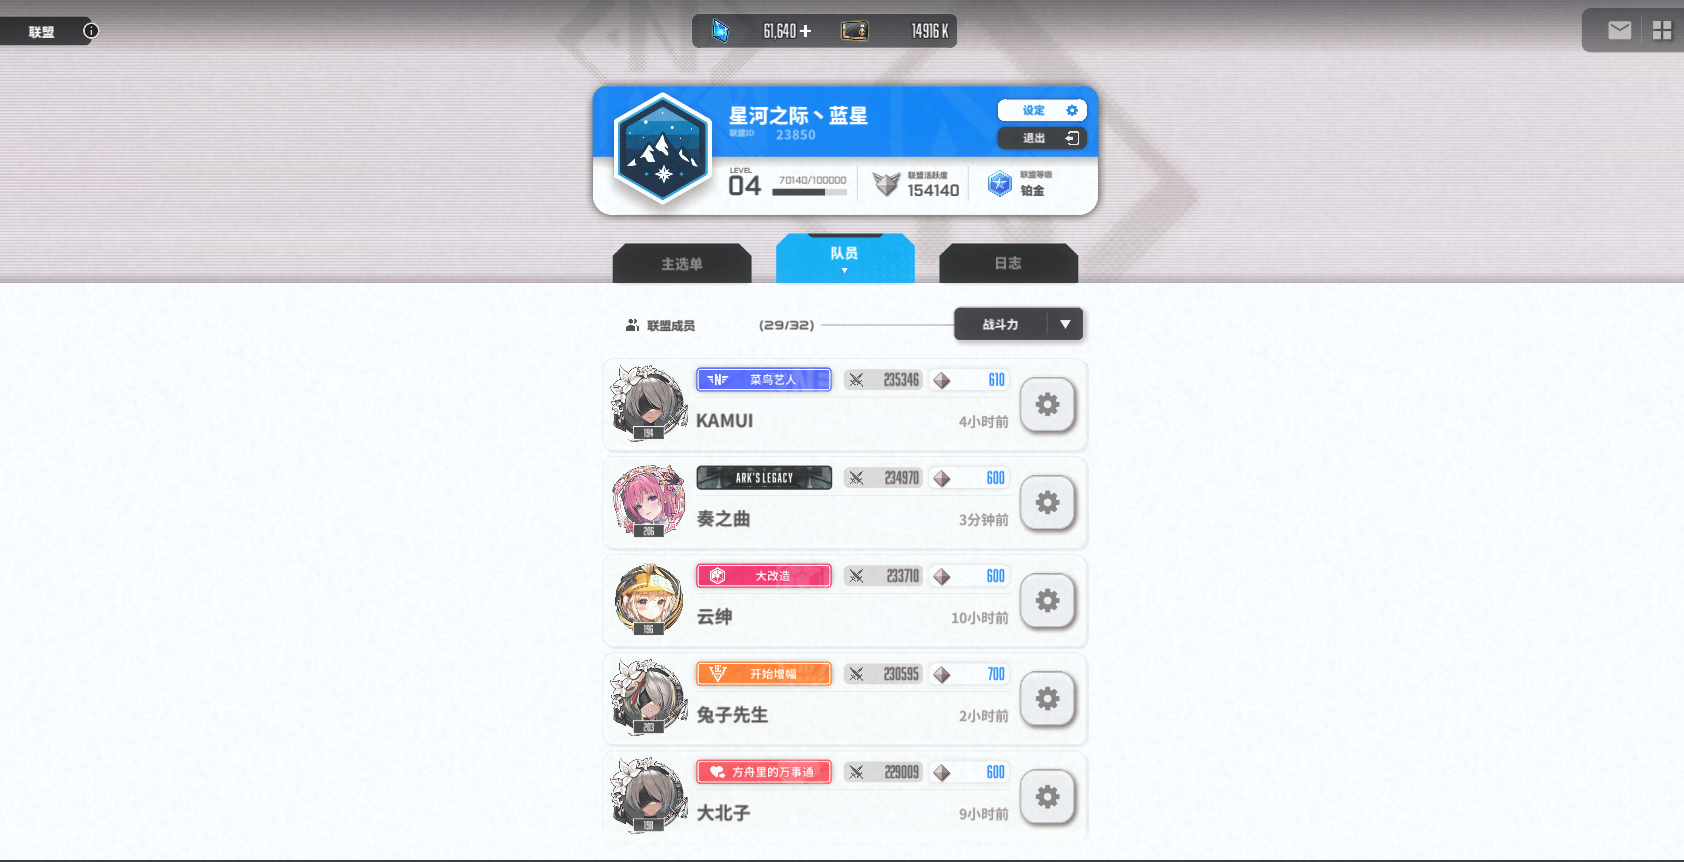Open gear settings for member KAMUI
Screen dimensions: 1684x862
tap(1047, 405)
